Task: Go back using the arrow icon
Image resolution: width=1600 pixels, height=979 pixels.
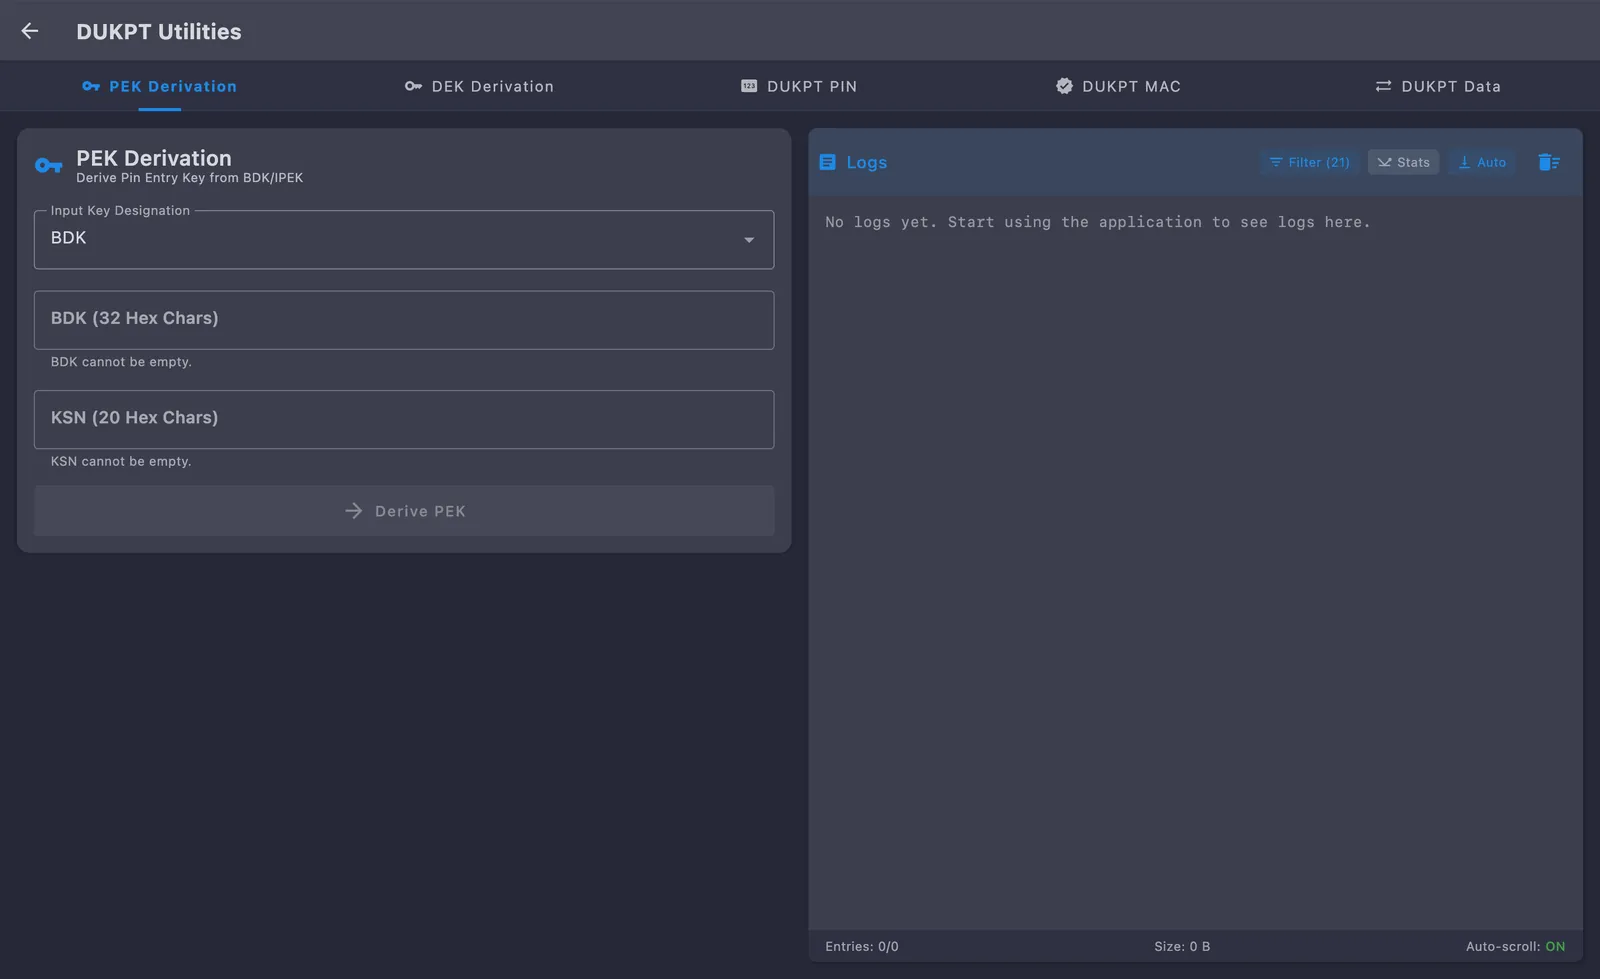Action: (x=30, y=31)
